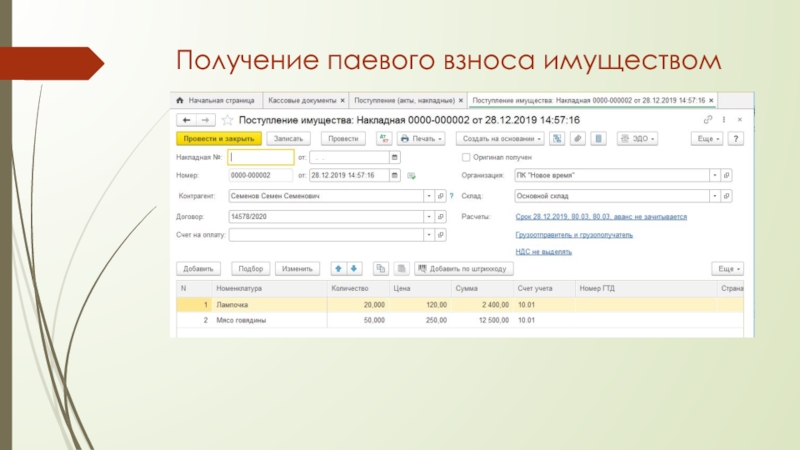Expand the Контрагент dropdown list

[428, 196]
